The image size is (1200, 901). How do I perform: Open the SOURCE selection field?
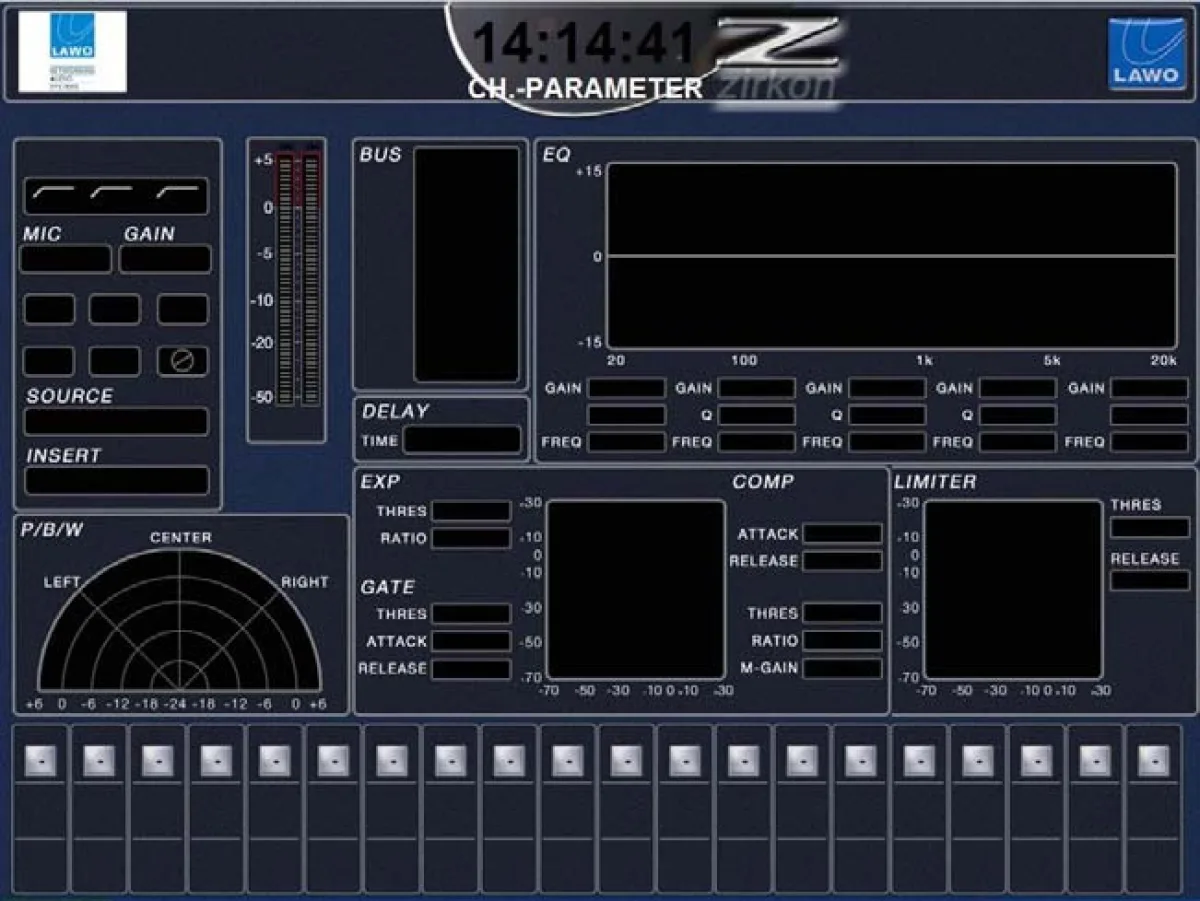point(116,421)
